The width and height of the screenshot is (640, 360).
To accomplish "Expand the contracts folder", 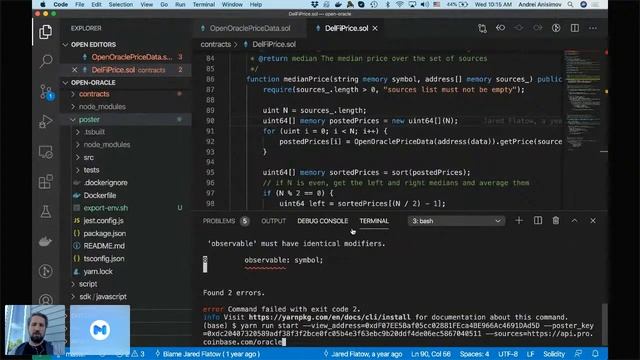I will click(x=94, y=94).
